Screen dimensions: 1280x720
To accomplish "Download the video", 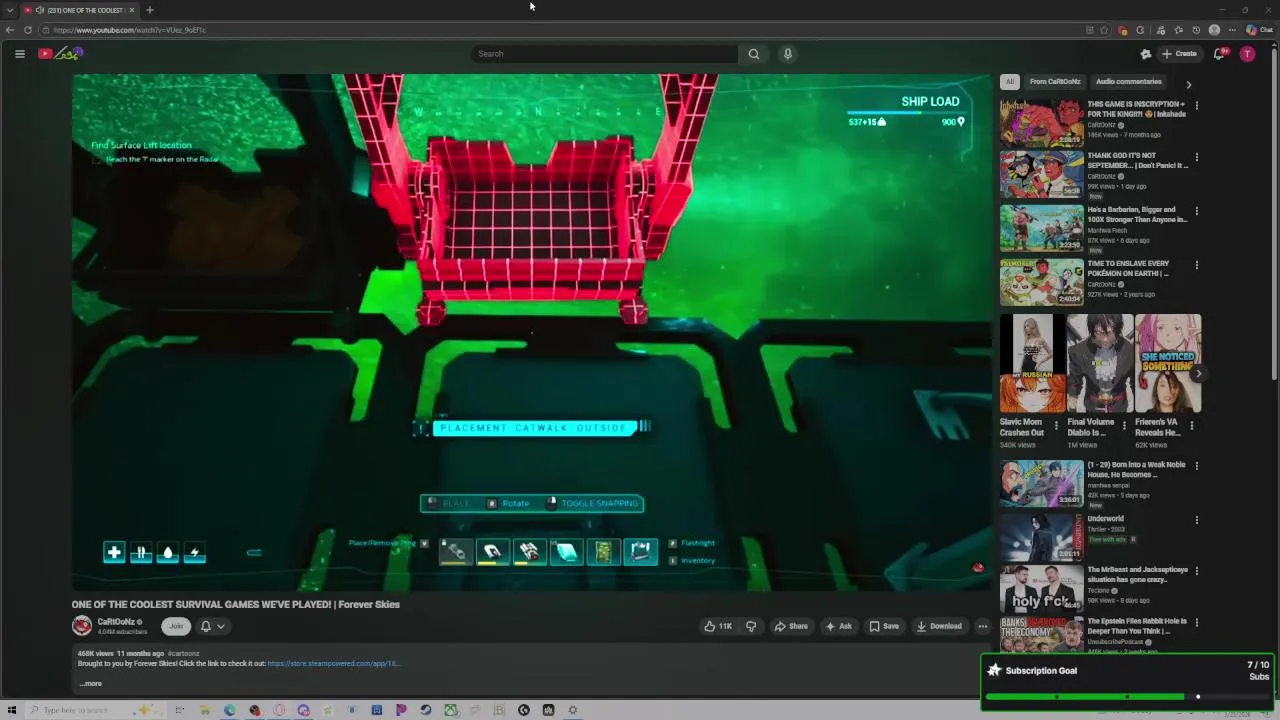I will (939, 626).
